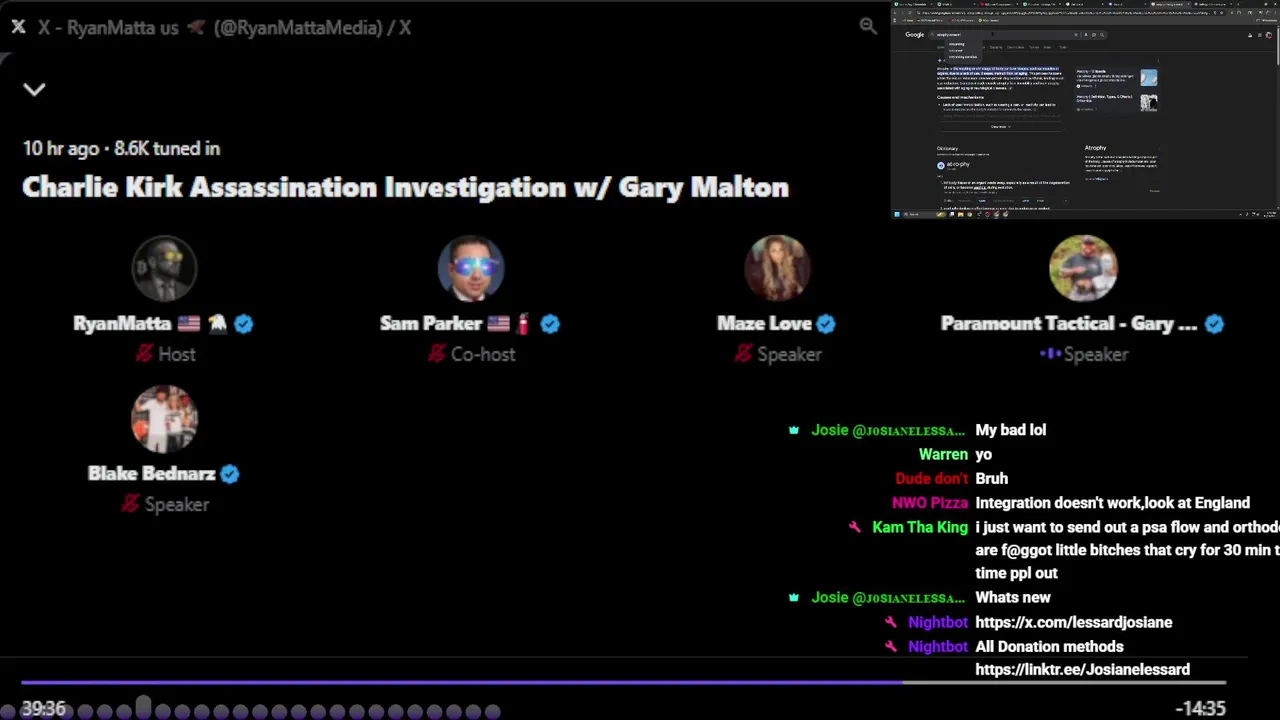Click the wrench icon next to Kam Tha King
This screenshot has height=720, width=1280.
[x=855, y=528]
